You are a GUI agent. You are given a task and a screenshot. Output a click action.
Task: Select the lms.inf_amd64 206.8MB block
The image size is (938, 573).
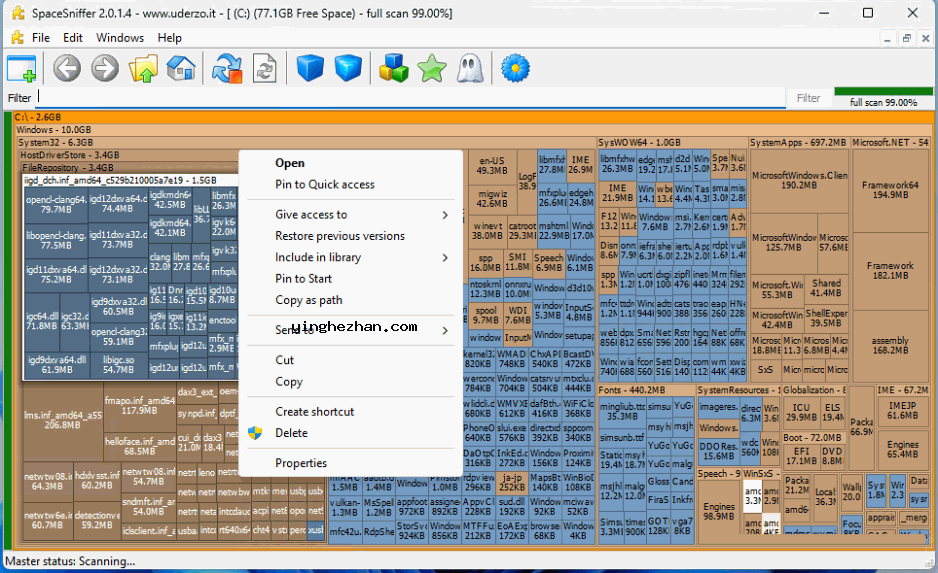click(62, 420)
